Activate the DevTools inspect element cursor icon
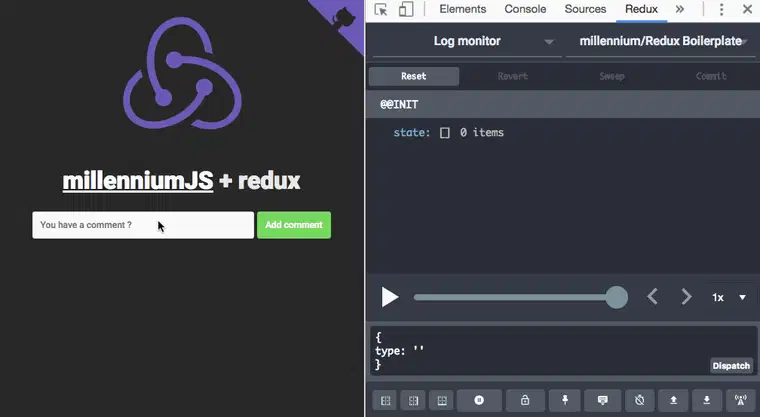760x417 pixels. (381, 9)
